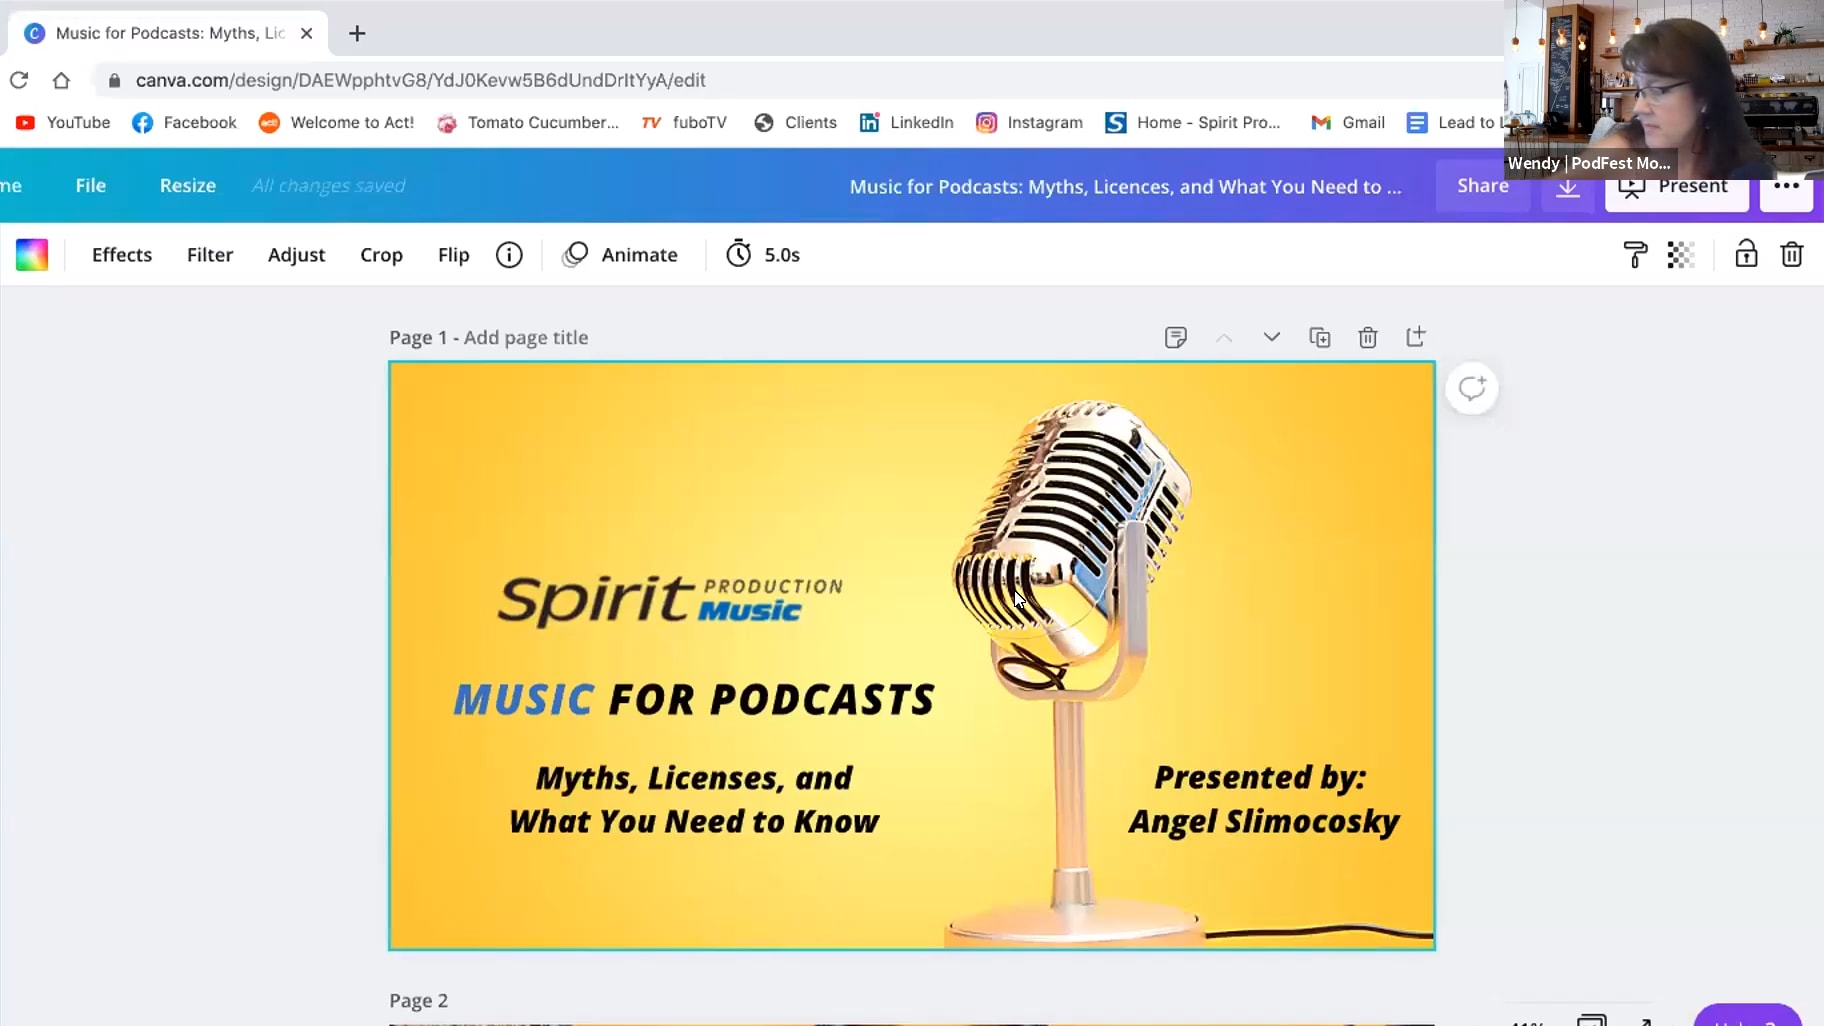
Task: Collapse Page 1 with the down chevron
Action: coord(1271,337)
